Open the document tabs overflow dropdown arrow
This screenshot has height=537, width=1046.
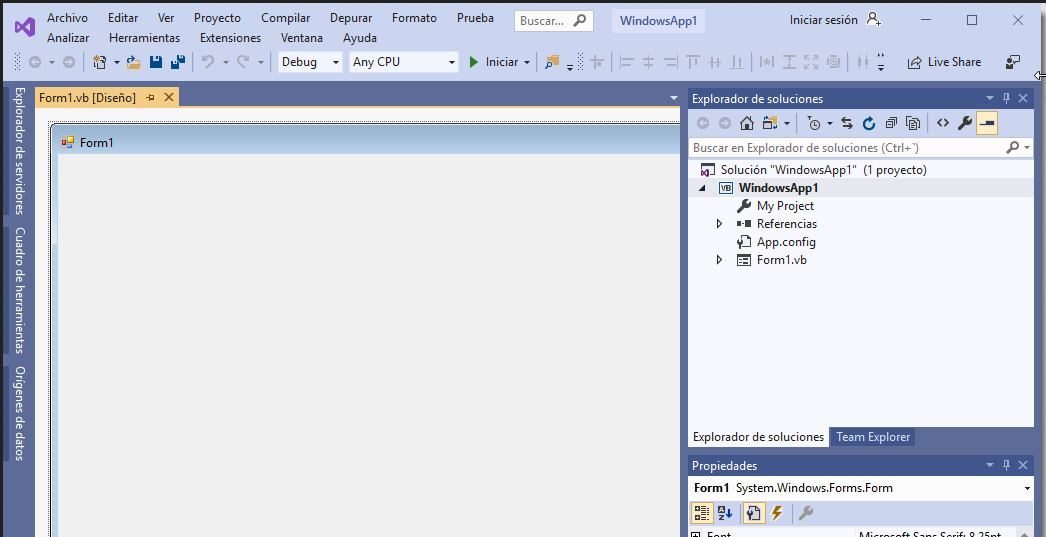(x=674, y=99)
